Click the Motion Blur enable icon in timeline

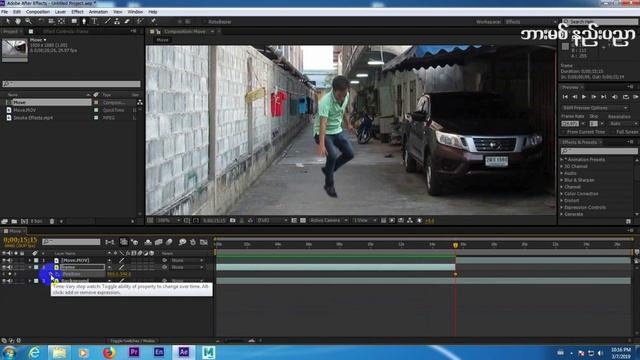click(x=169, y=242)
